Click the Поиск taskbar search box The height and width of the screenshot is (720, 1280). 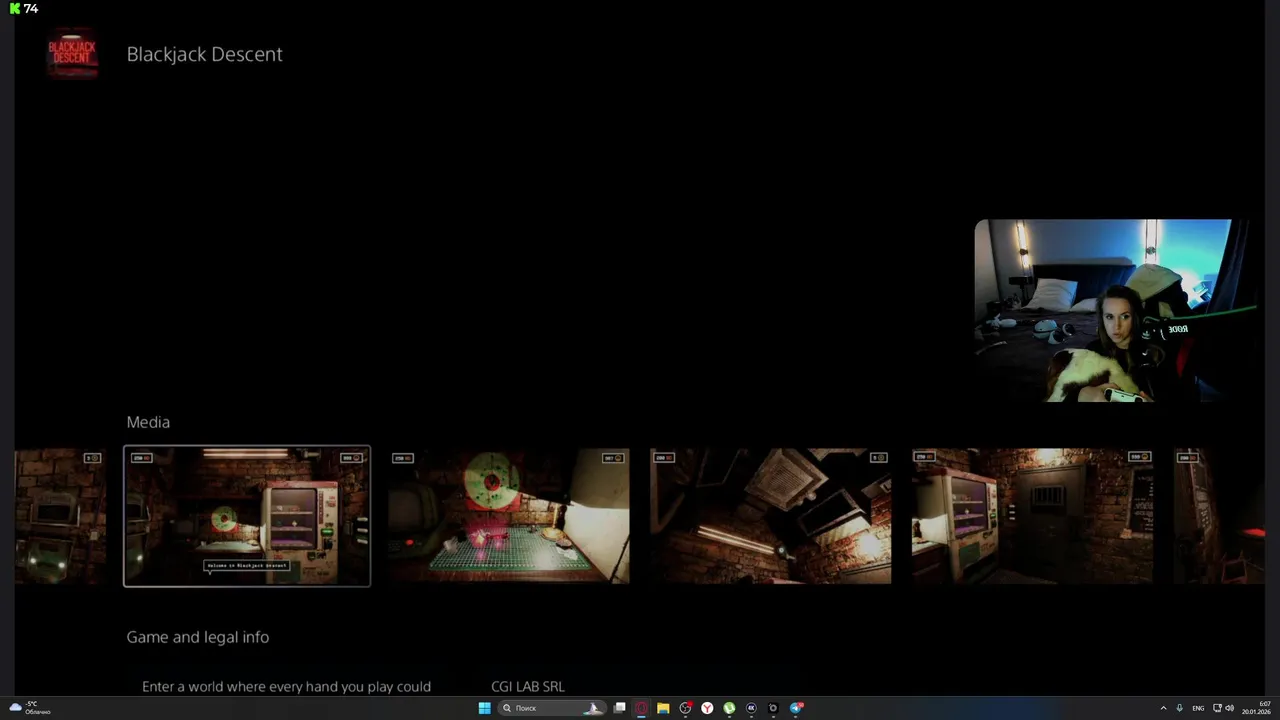tap(551, 708)
